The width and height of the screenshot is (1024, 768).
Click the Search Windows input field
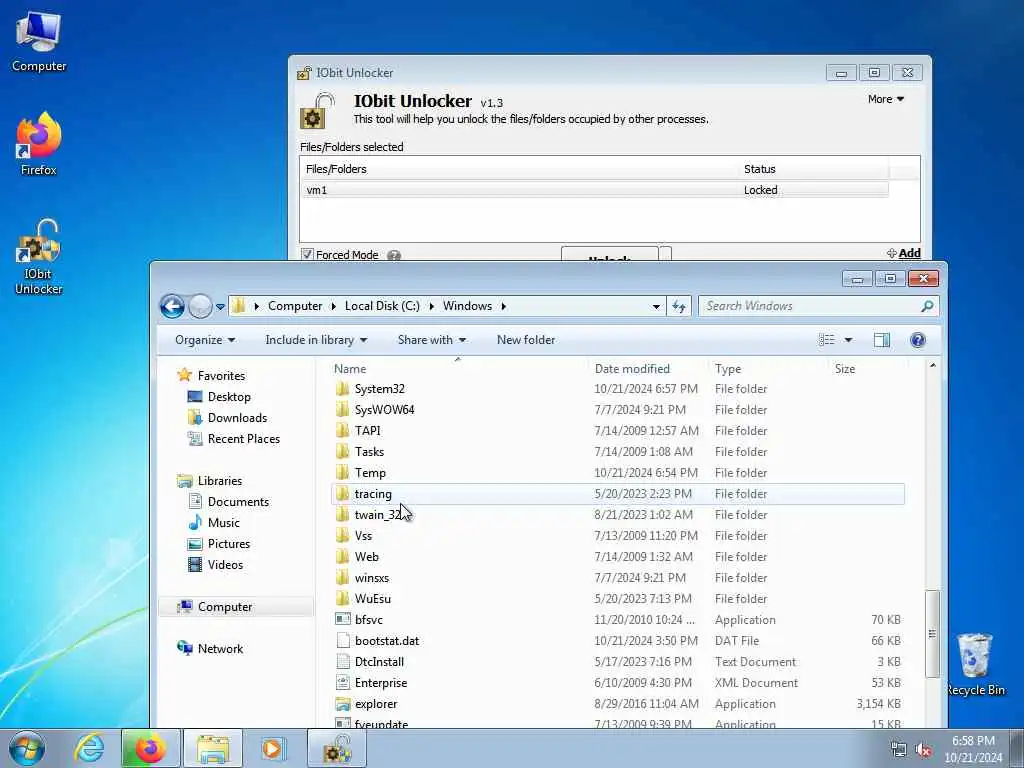pos(810,306)
